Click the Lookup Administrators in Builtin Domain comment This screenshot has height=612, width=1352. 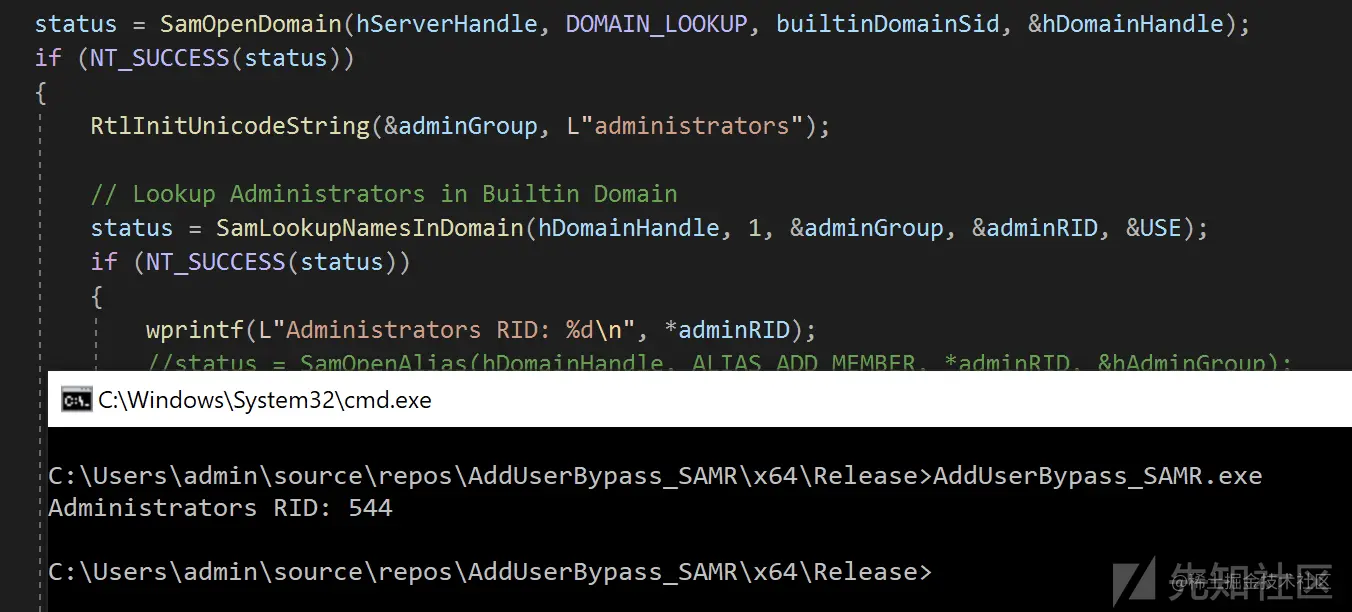click(384, 194)
